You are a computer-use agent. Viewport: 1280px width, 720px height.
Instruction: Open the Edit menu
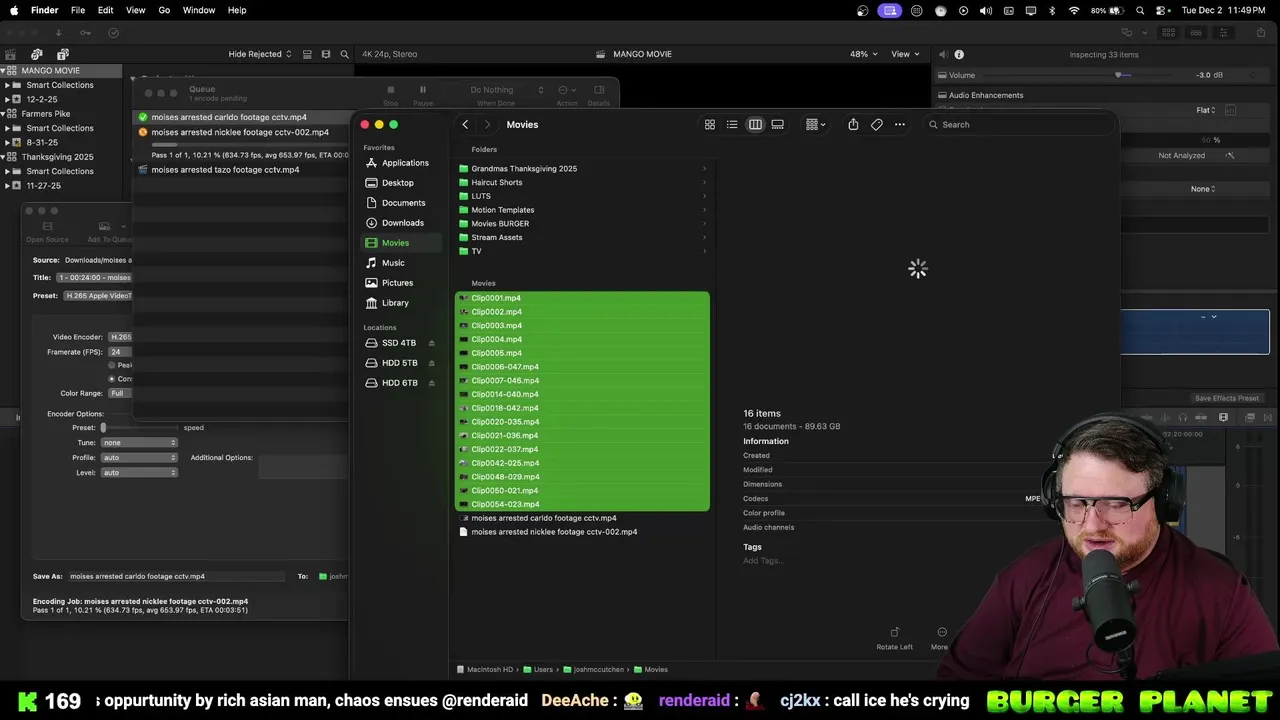(x=105, y=10)
